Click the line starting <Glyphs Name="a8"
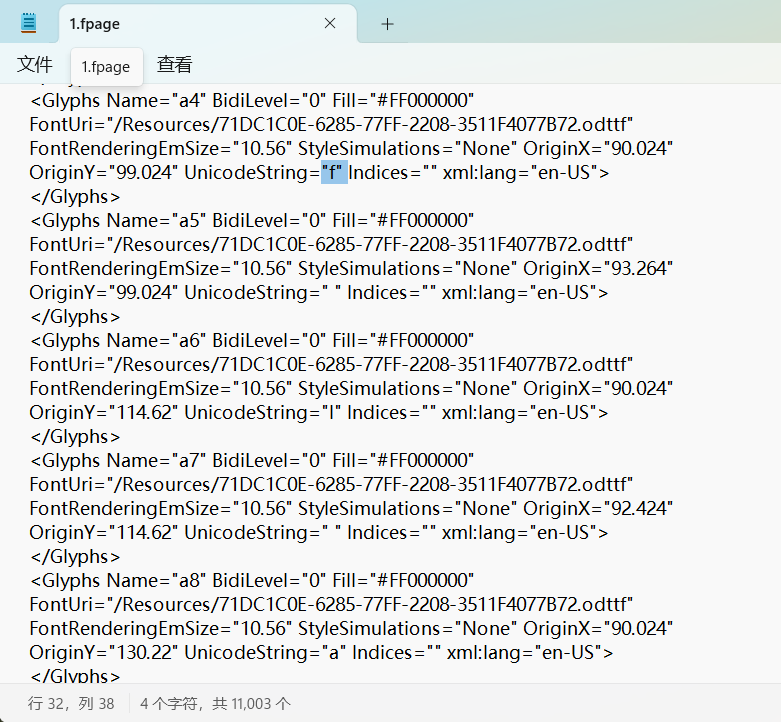 coord(252,581)
